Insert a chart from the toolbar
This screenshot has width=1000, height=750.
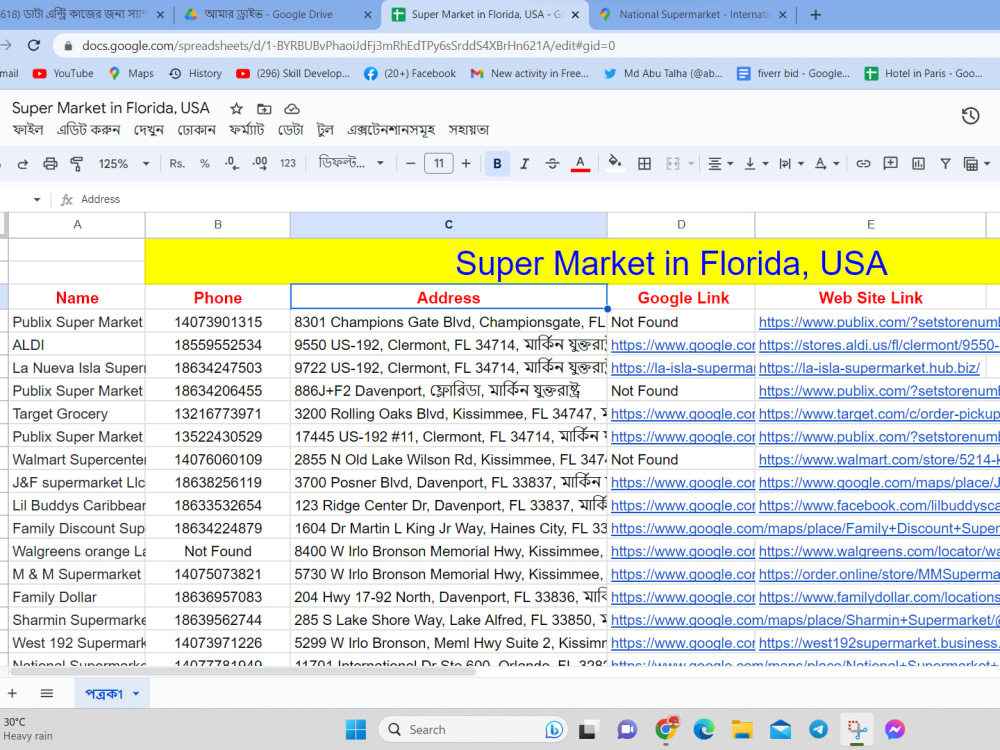coord(918,164)
